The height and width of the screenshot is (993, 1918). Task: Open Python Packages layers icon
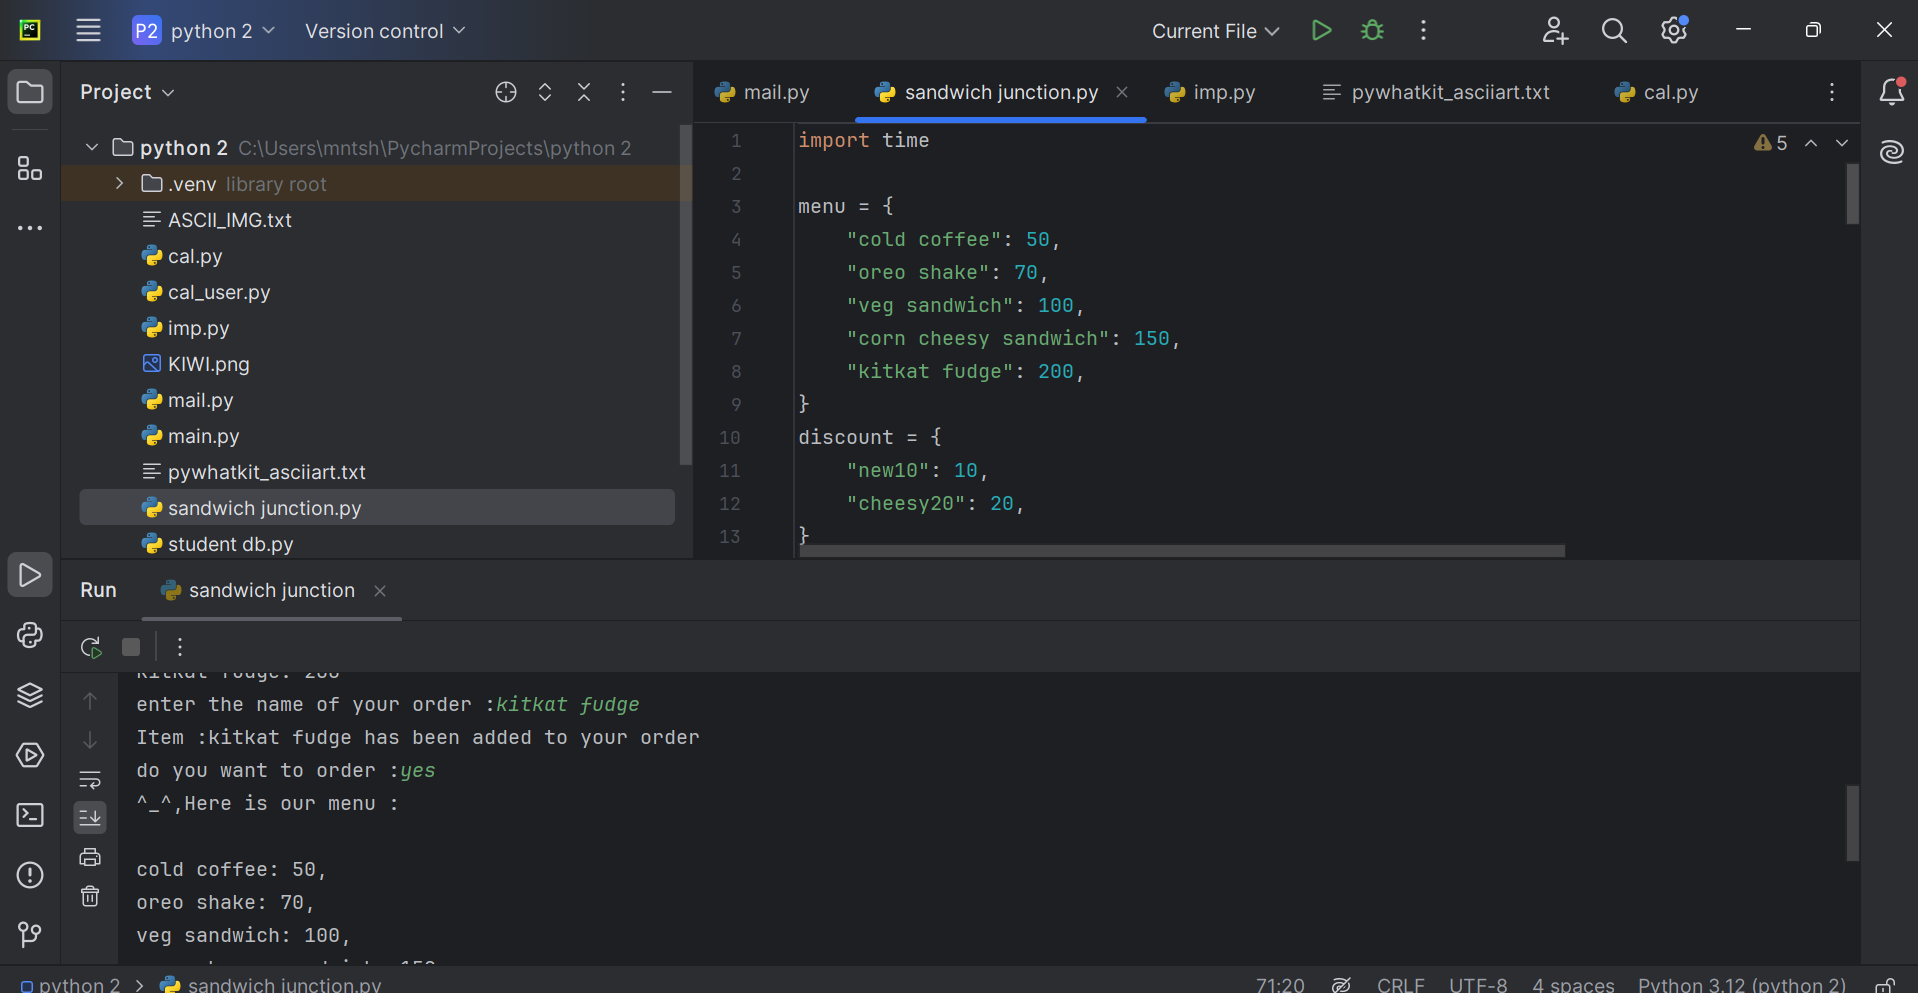click(30, 695)
